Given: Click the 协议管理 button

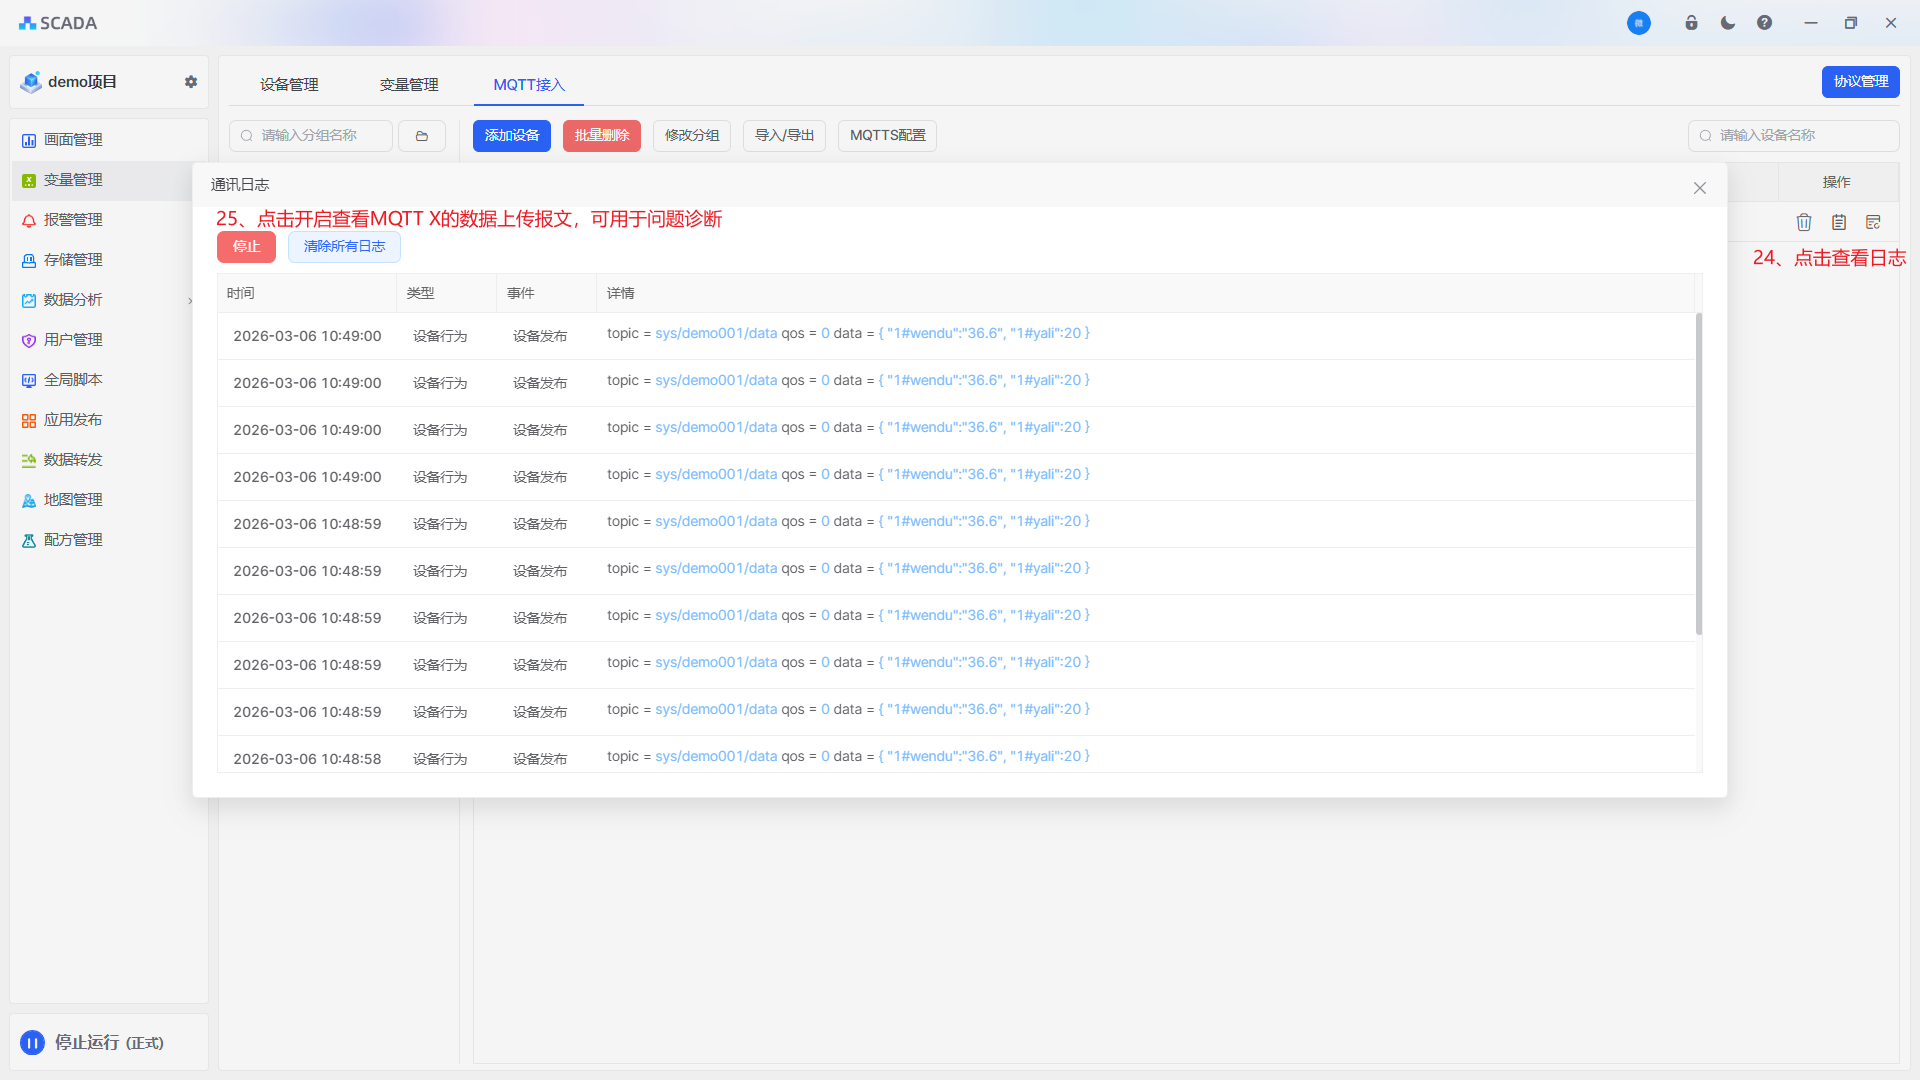Looking at the screenshot, I should [1860, 82].
